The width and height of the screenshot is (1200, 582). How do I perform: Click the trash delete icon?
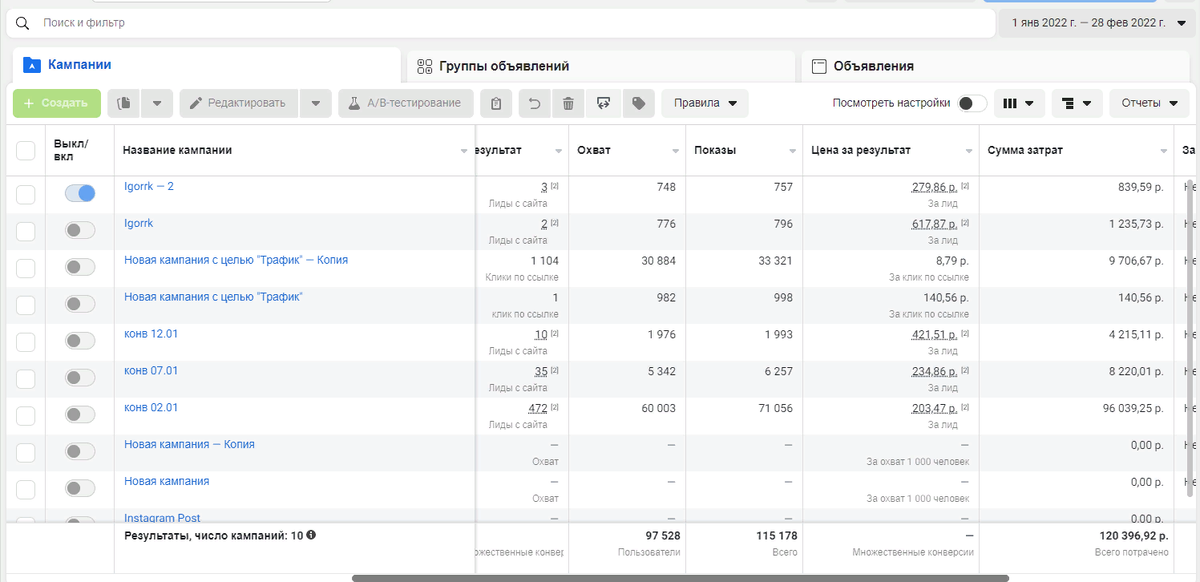coord(568,103)
